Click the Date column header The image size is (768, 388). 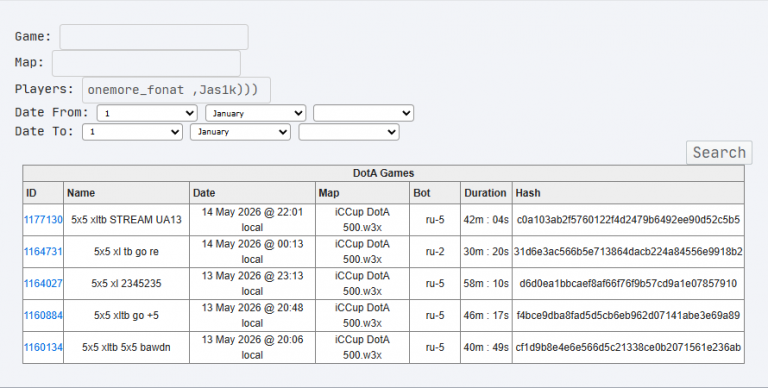point(252,193)
